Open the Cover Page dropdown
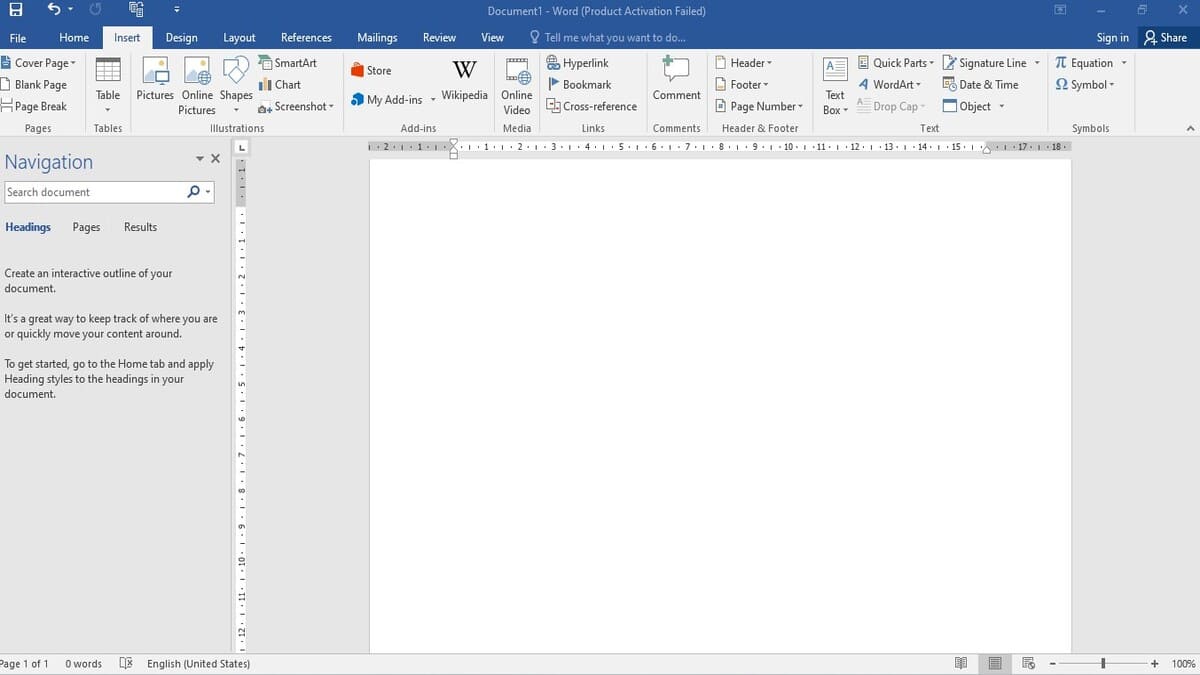 tap(38, 63)
